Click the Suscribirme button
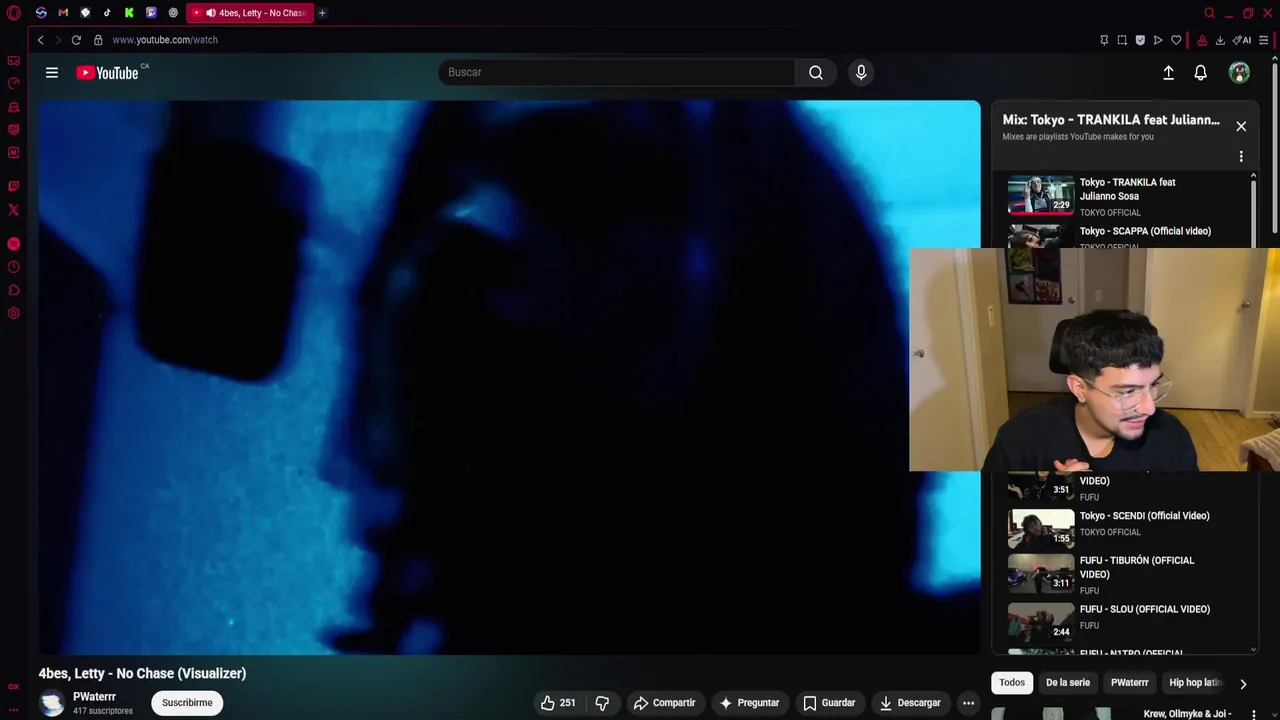Viewport: 1280px width, 720px height. (x=187, y=703)
